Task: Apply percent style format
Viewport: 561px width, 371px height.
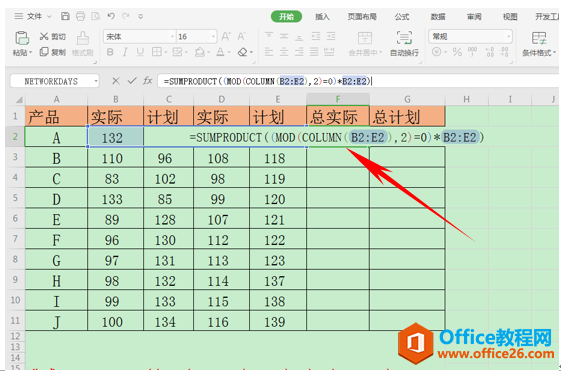Action: (457, 52)
